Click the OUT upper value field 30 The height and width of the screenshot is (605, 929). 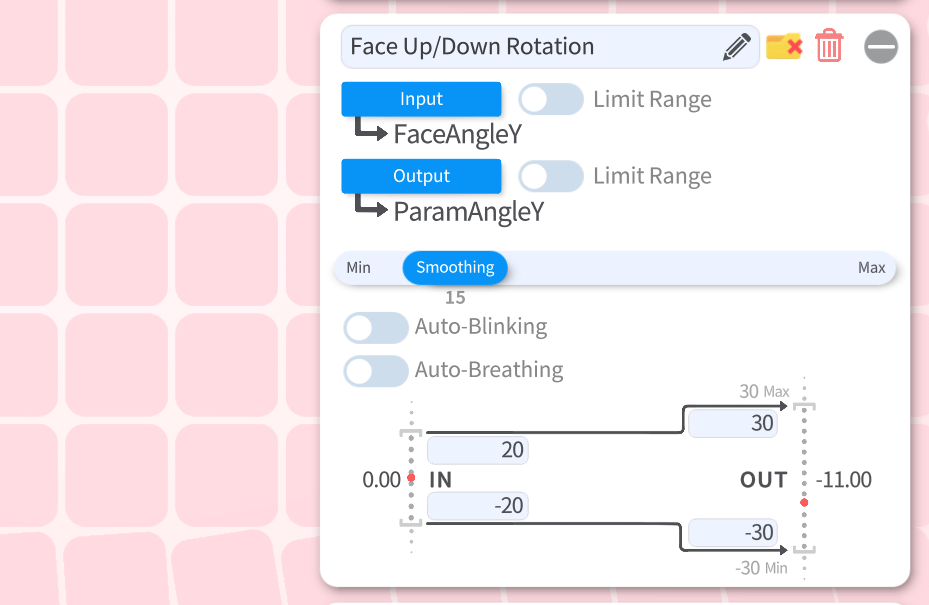734,423
